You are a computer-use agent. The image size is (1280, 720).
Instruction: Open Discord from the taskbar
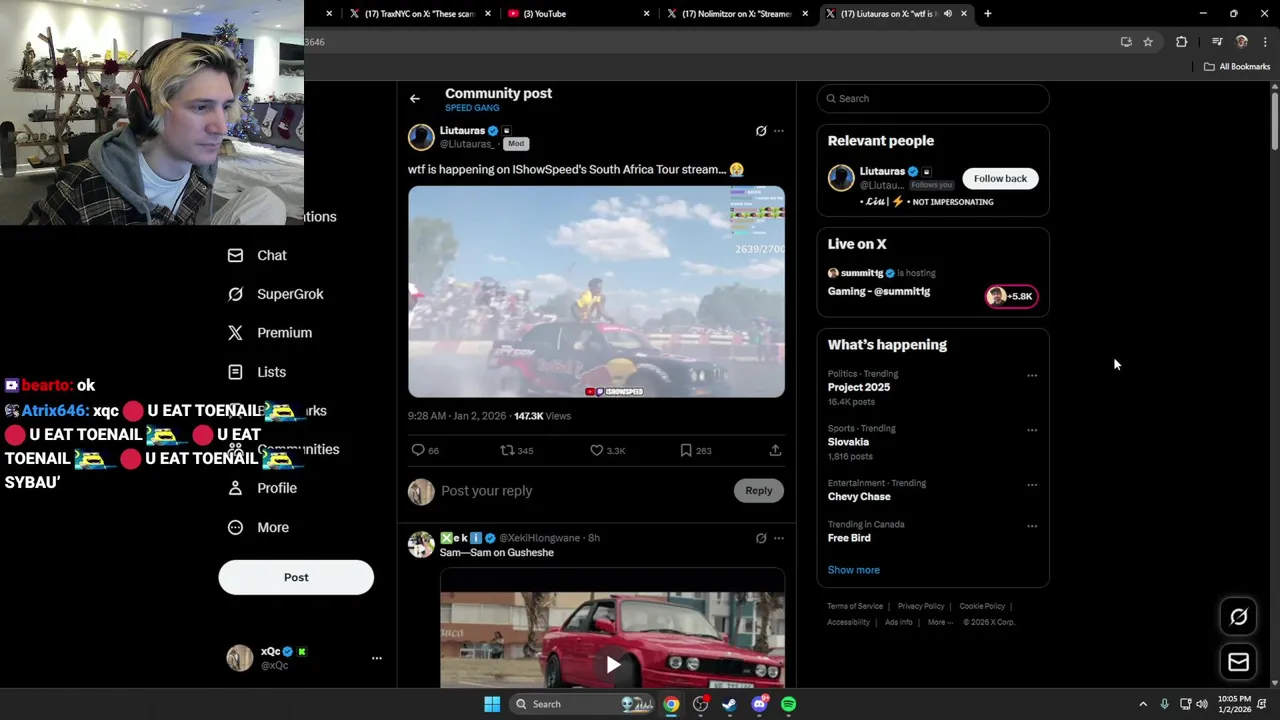tap(760, 704)
